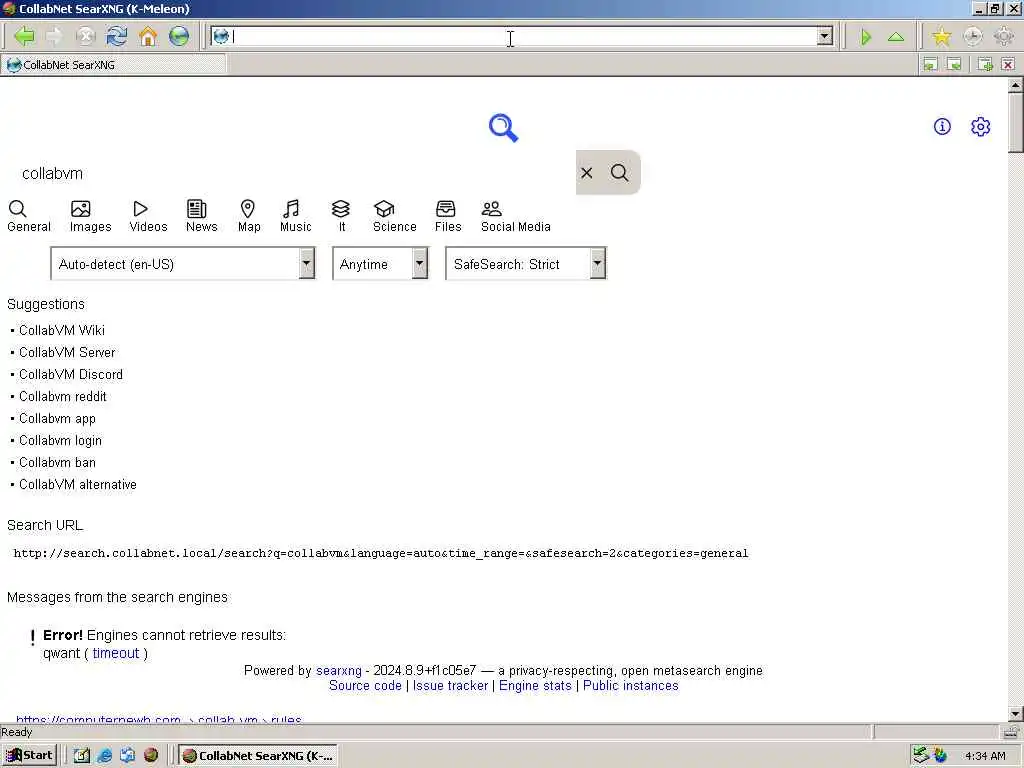Click the CollabNet SearXNG taskbar button
This screenshot has height=768, width=1024.
pyautogui.click(x=258, y=756)
